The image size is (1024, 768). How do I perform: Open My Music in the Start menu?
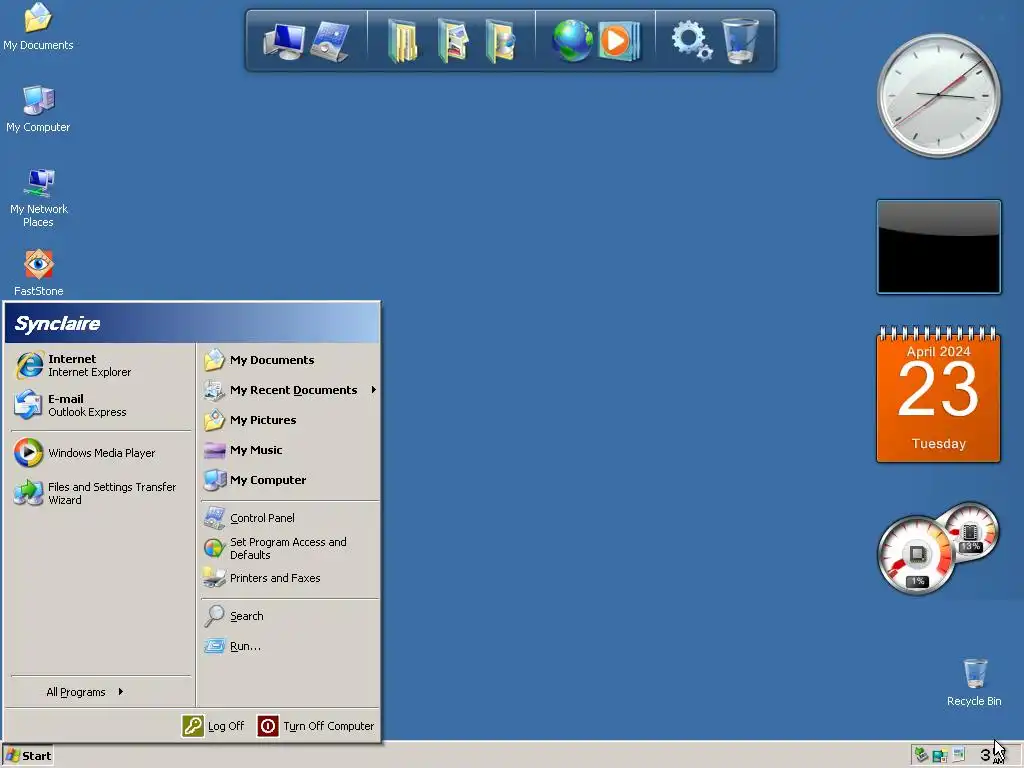(289, 450)
